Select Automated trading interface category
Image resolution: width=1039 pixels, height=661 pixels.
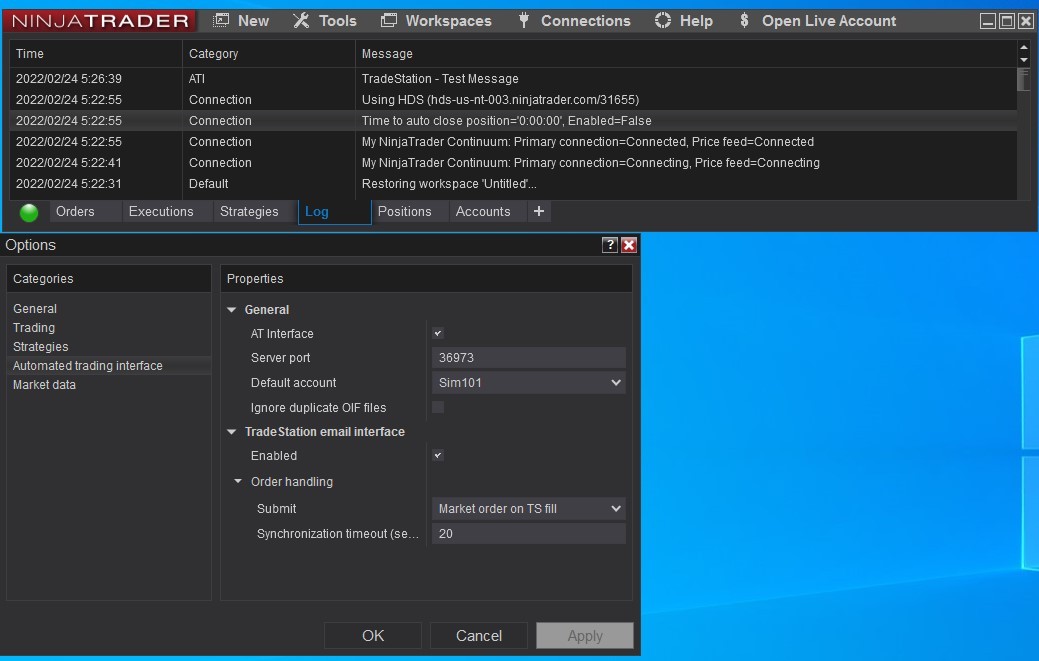(109, 366)
